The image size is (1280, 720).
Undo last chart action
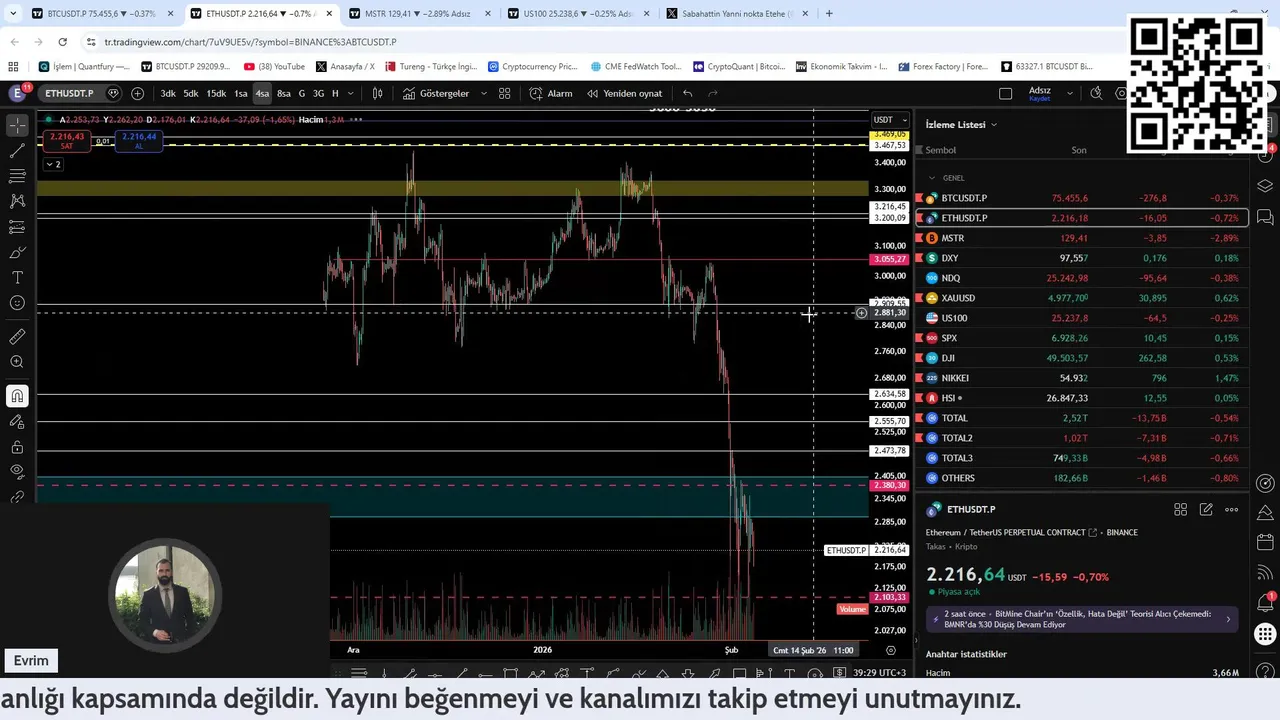(x=687, y=93)
